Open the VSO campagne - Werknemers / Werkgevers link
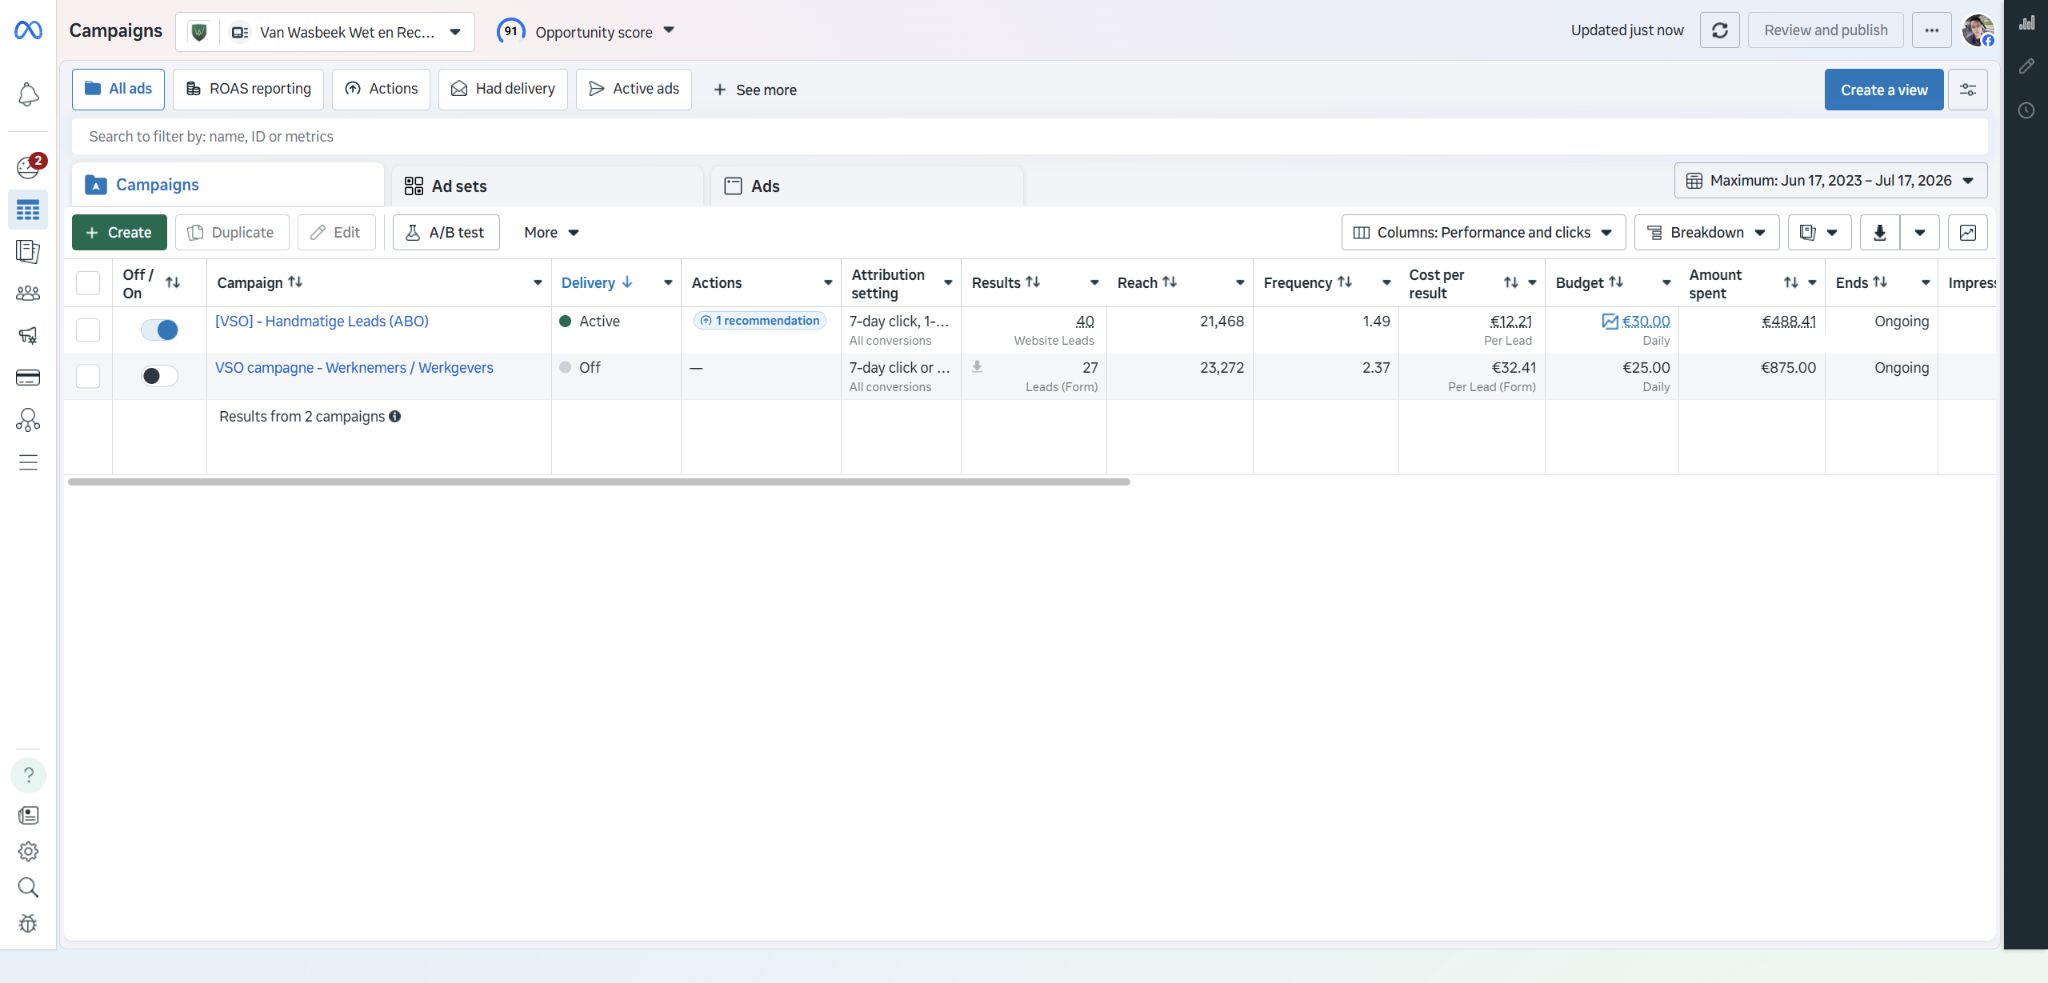 354,368
